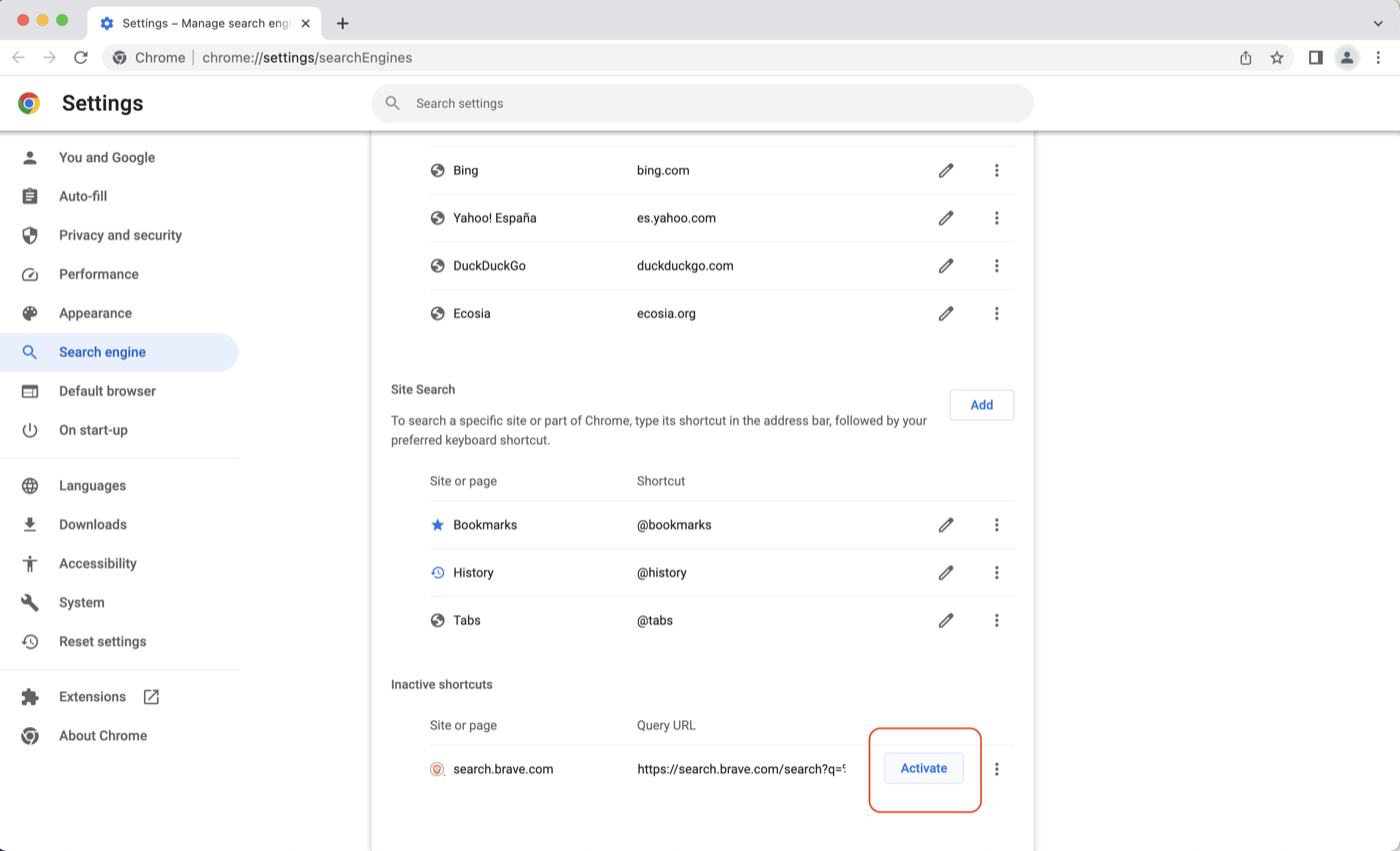Click the pencil icon for History
This screenshot has height=851, width=1400.
coord(945,573)
